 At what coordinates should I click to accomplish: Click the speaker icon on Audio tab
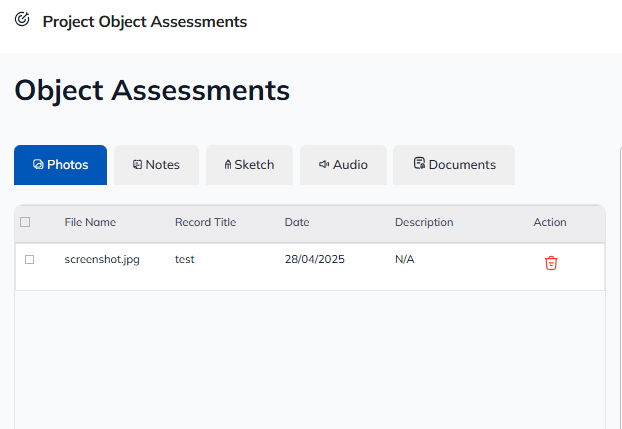click(324, 165)
